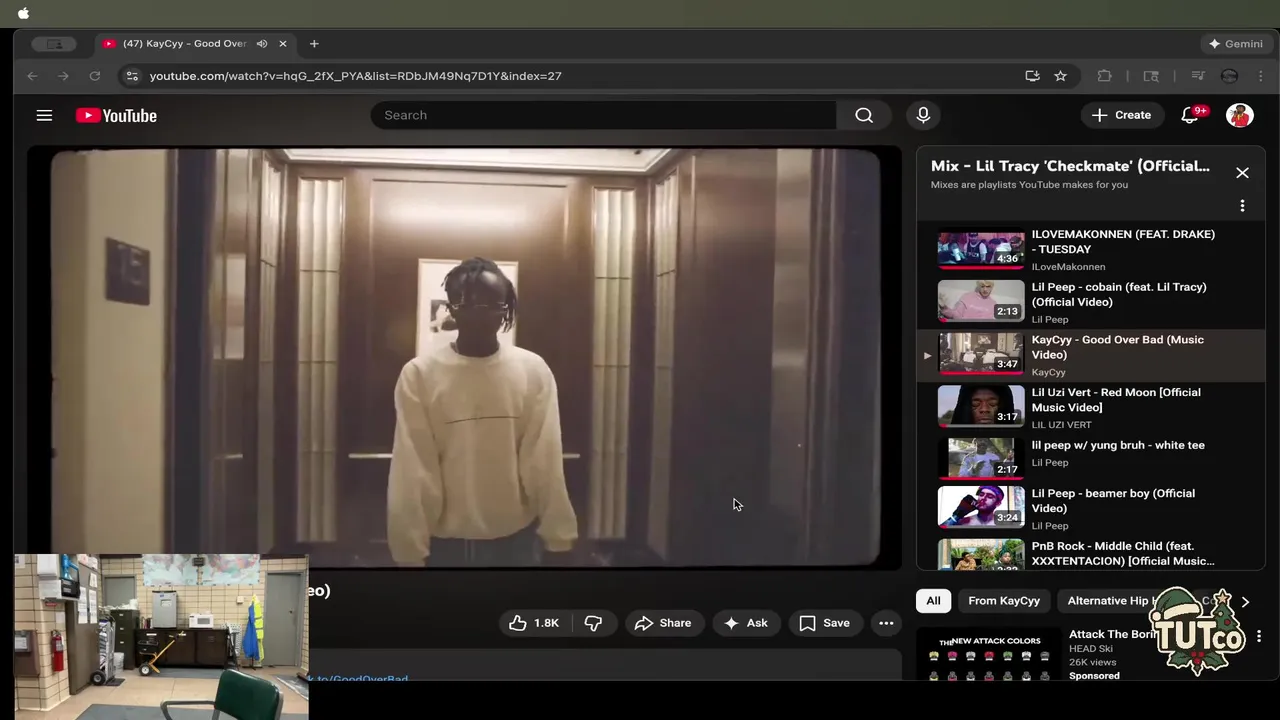
Task: Bookmark this page with the star icon
Action: point(1060,76)
